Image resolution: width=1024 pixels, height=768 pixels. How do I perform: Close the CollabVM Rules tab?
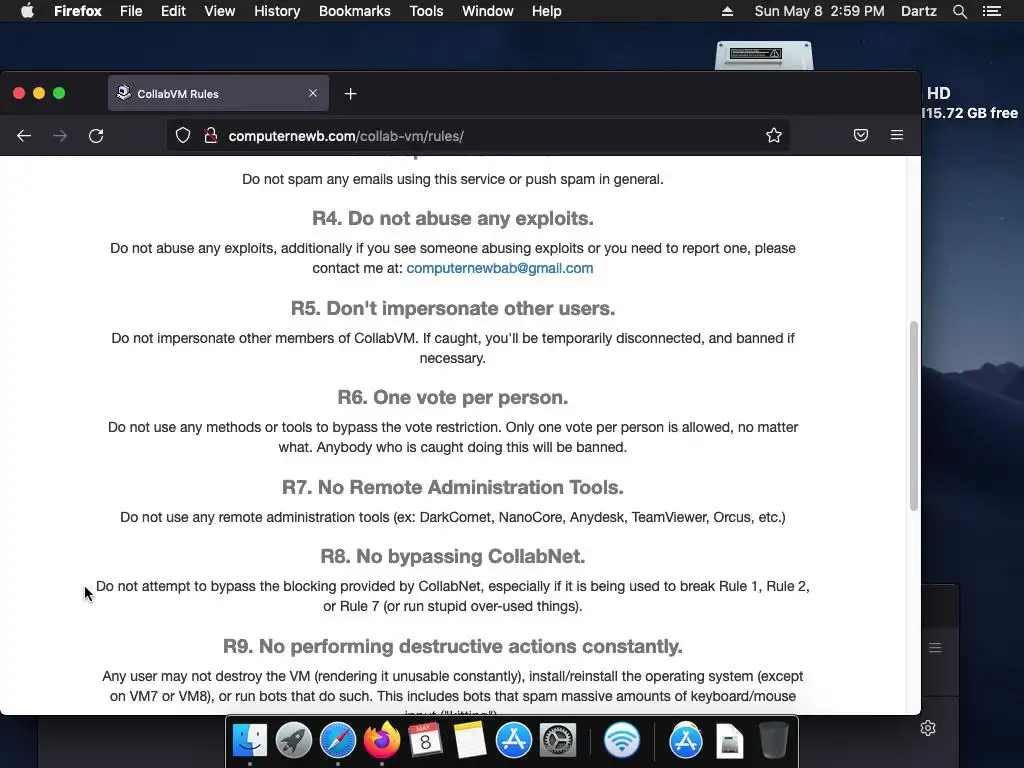coord(313,93)
